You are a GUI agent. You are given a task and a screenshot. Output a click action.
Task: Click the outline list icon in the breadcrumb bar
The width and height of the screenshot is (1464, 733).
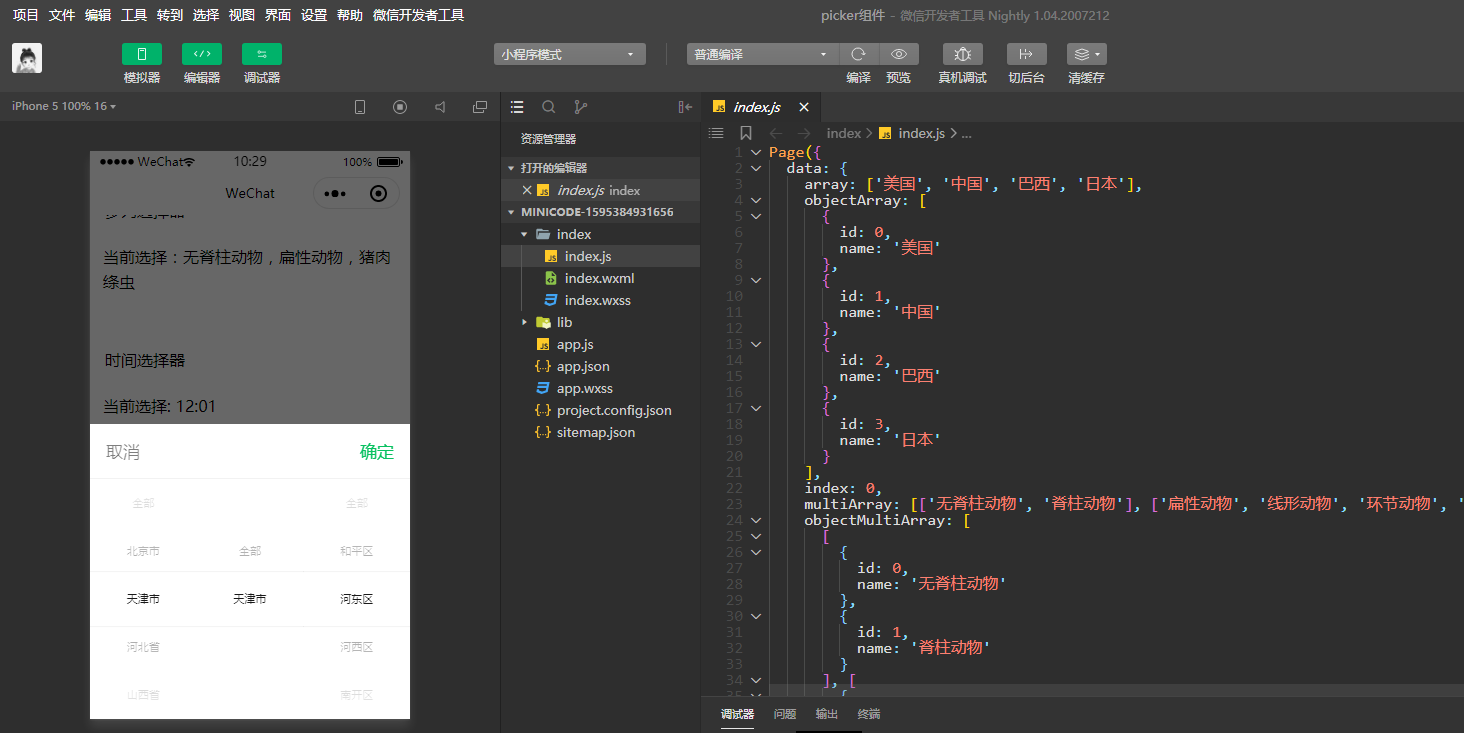[715, 133]
